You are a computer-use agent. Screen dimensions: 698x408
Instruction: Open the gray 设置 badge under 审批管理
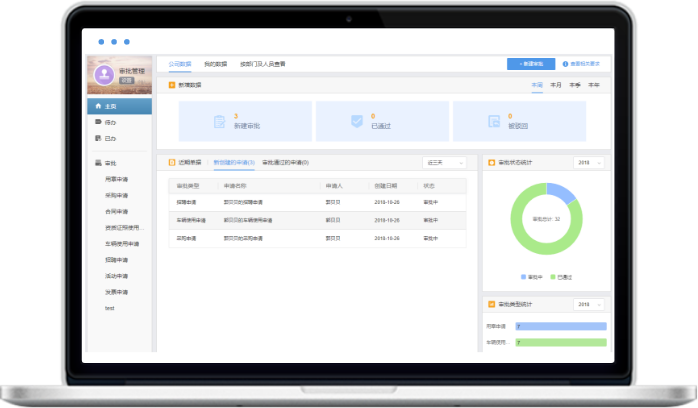126,81
